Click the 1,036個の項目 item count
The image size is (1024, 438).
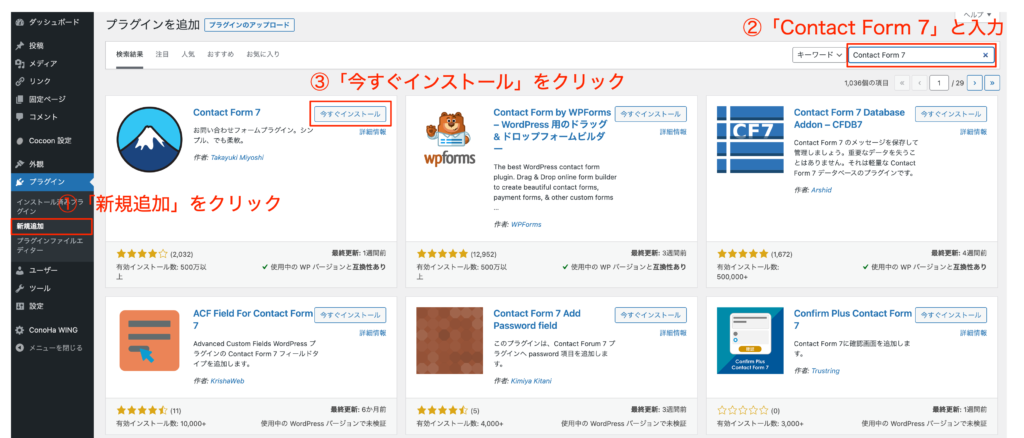866,83
